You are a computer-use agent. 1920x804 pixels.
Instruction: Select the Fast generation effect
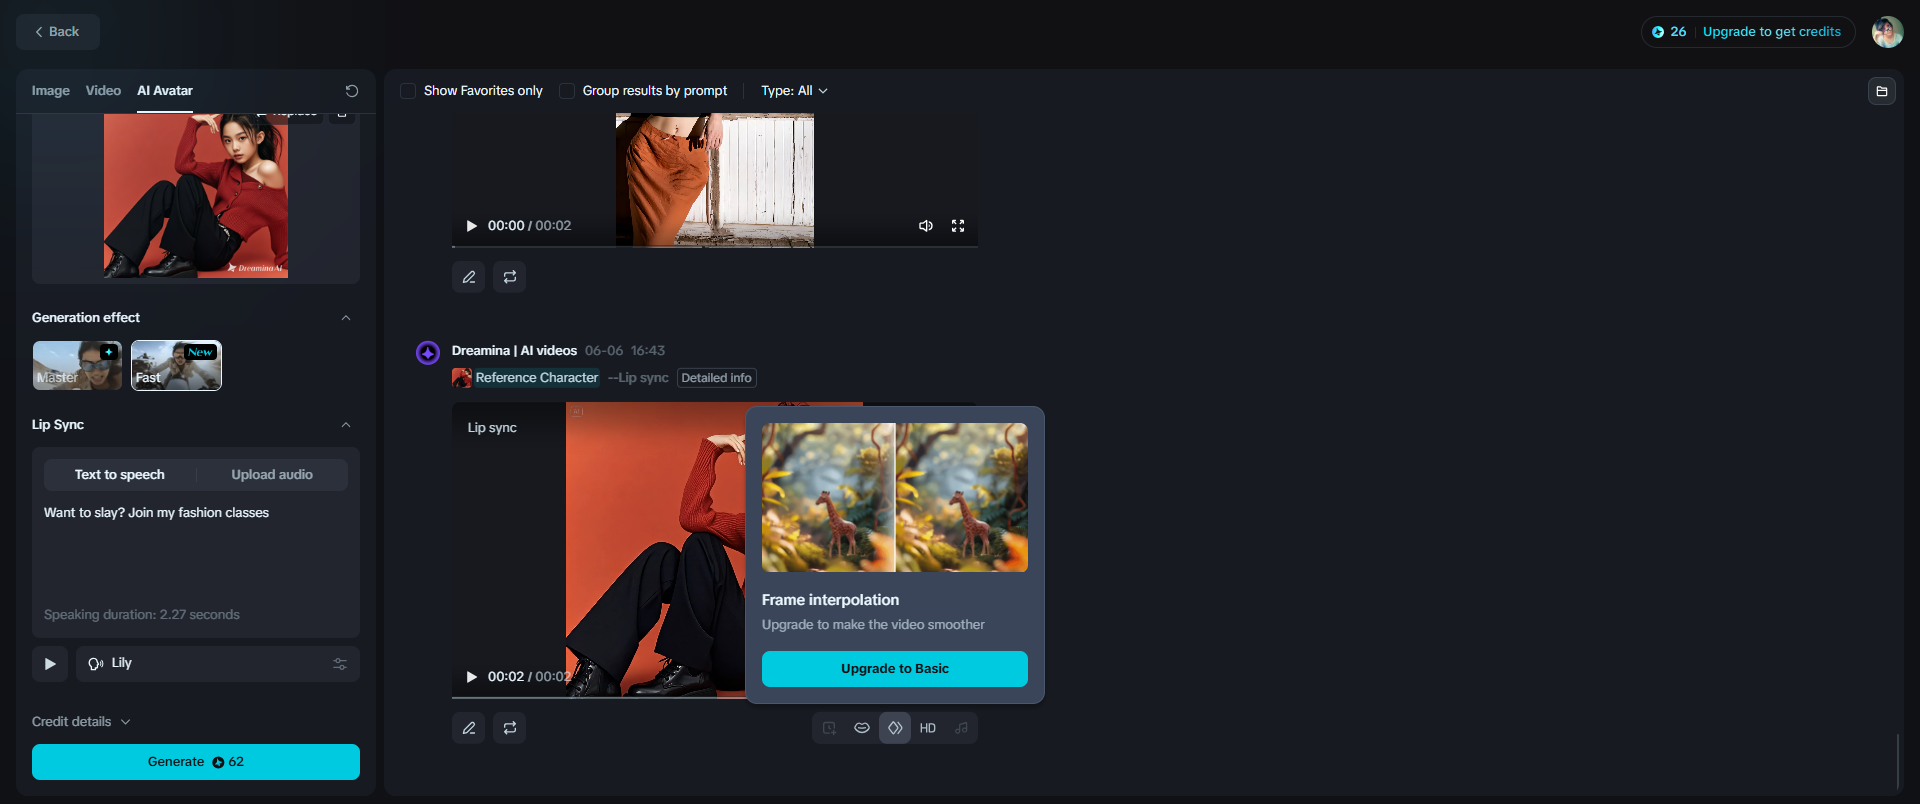176,365
